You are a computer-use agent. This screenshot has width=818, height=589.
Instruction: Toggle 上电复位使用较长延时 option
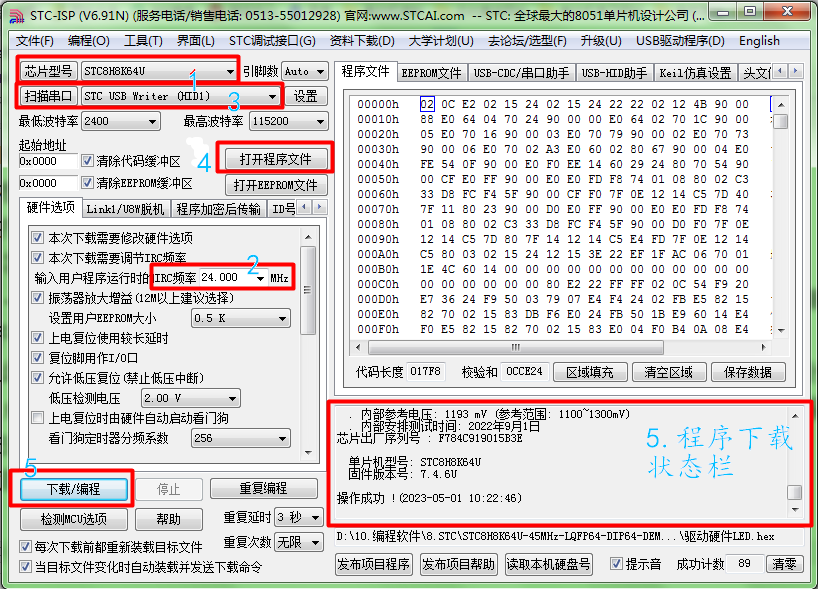click(x=38, y=338)
